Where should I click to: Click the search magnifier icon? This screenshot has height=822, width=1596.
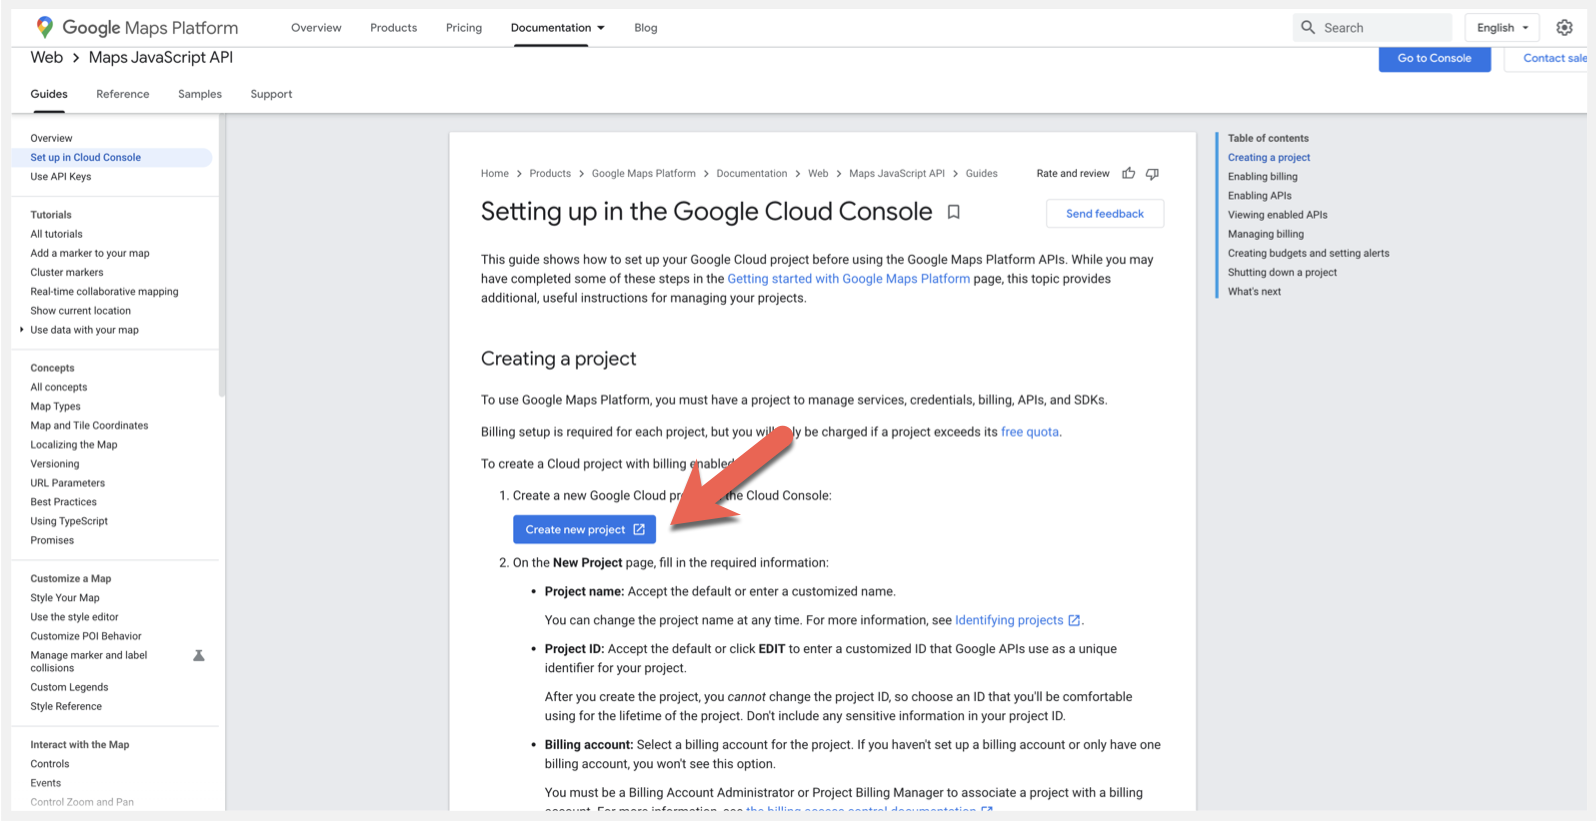[1308, 28]
